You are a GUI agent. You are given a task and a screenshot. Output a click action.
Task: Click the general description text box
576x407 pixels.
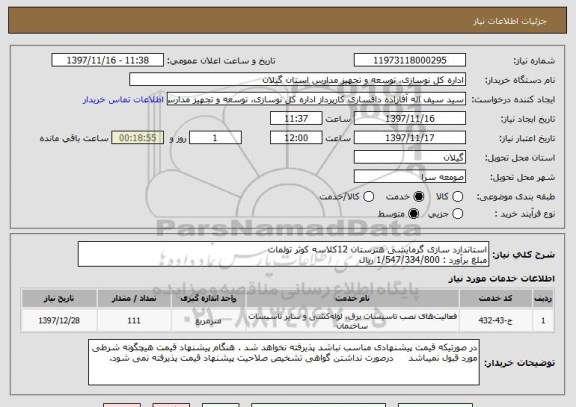click(283, 254)
